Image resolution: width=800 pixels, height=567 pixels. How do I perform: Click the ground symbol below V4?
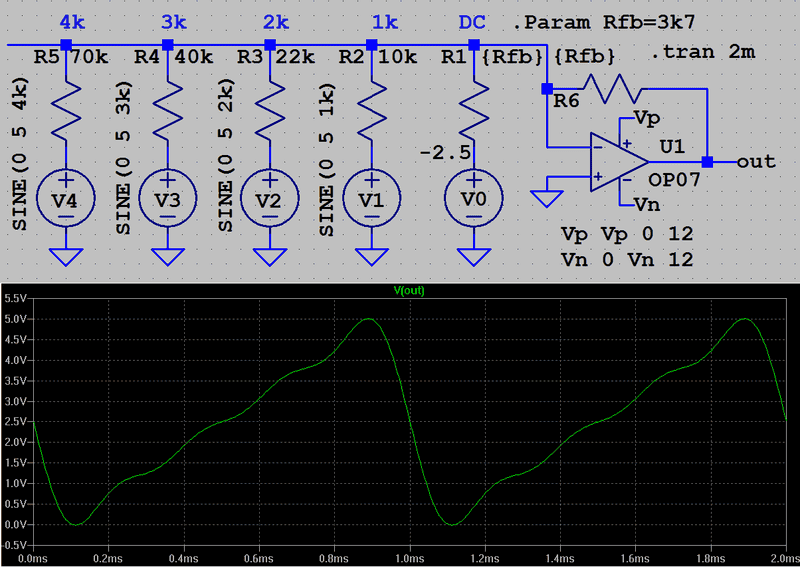pyautogui.click(x=66, y=257)
